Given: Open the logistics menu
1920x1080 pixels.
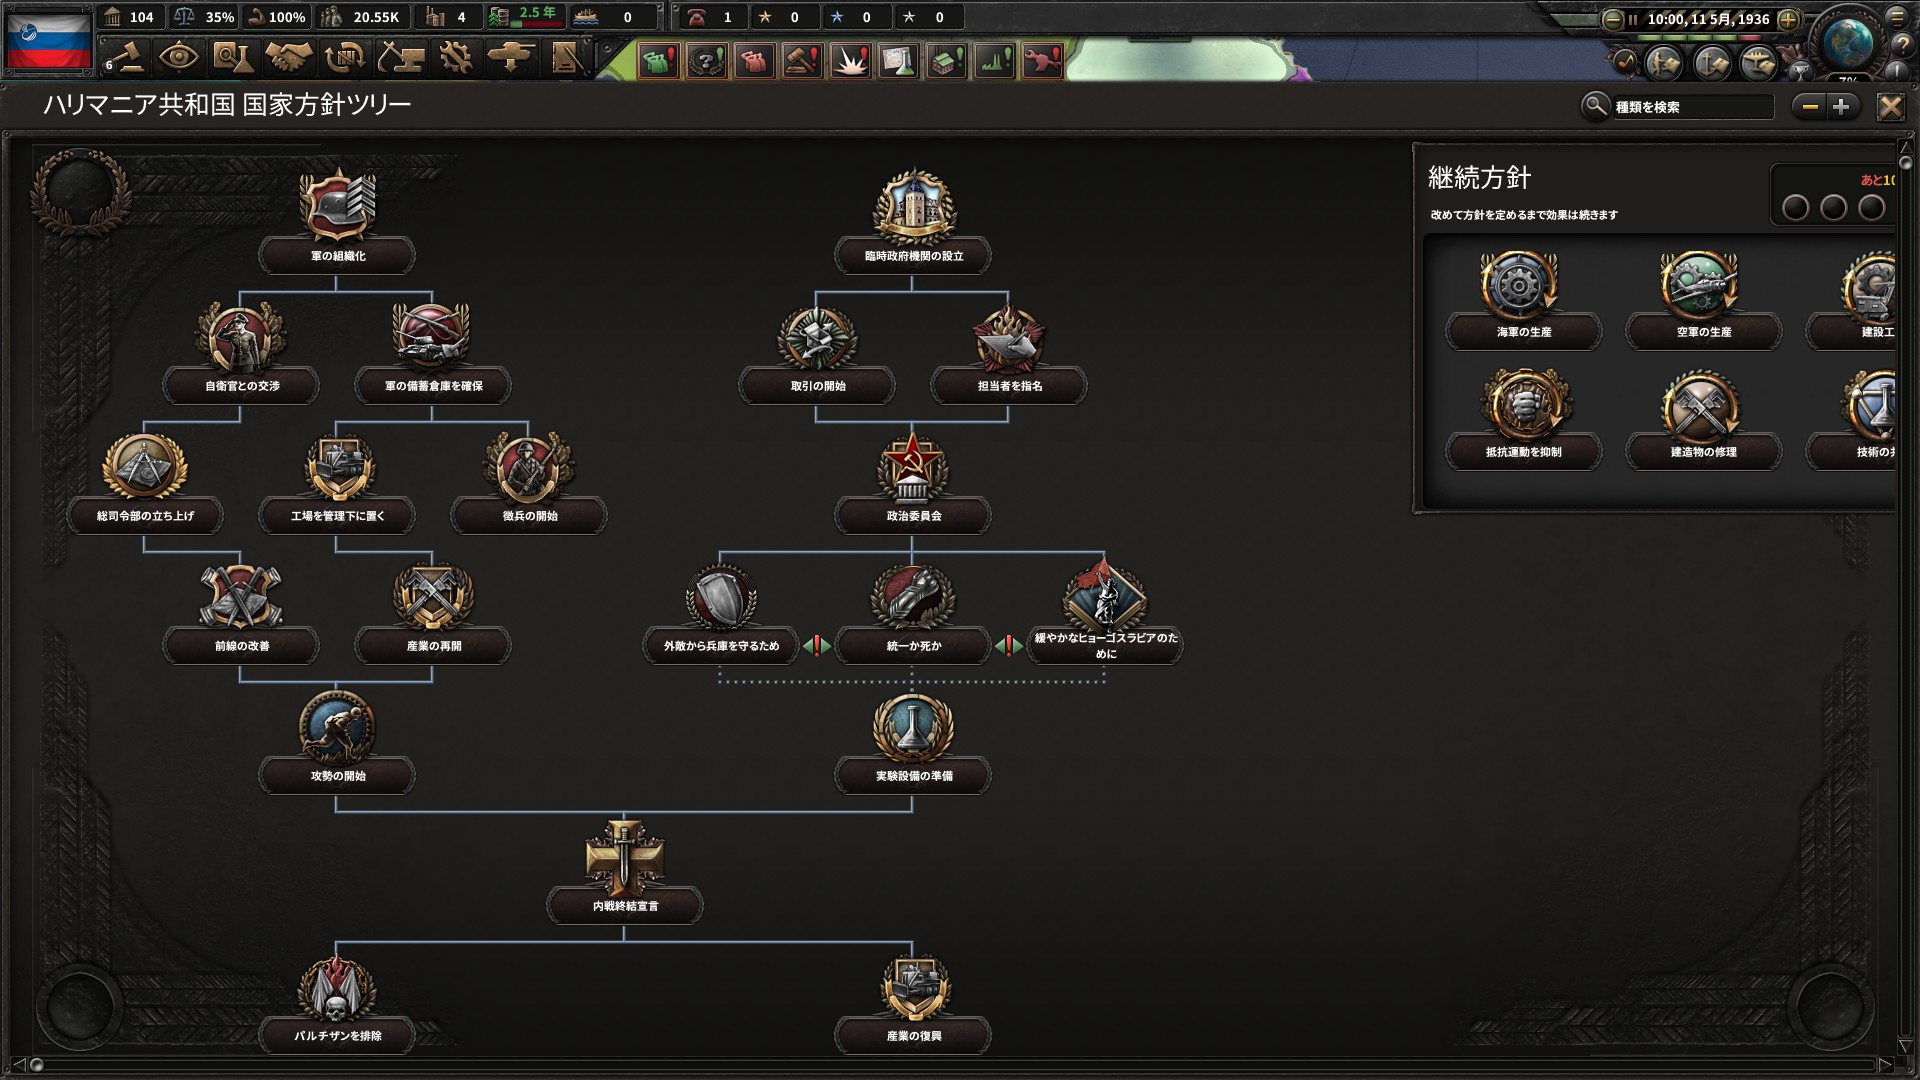Looking at the screenshot, I should (x=566, y=57).
